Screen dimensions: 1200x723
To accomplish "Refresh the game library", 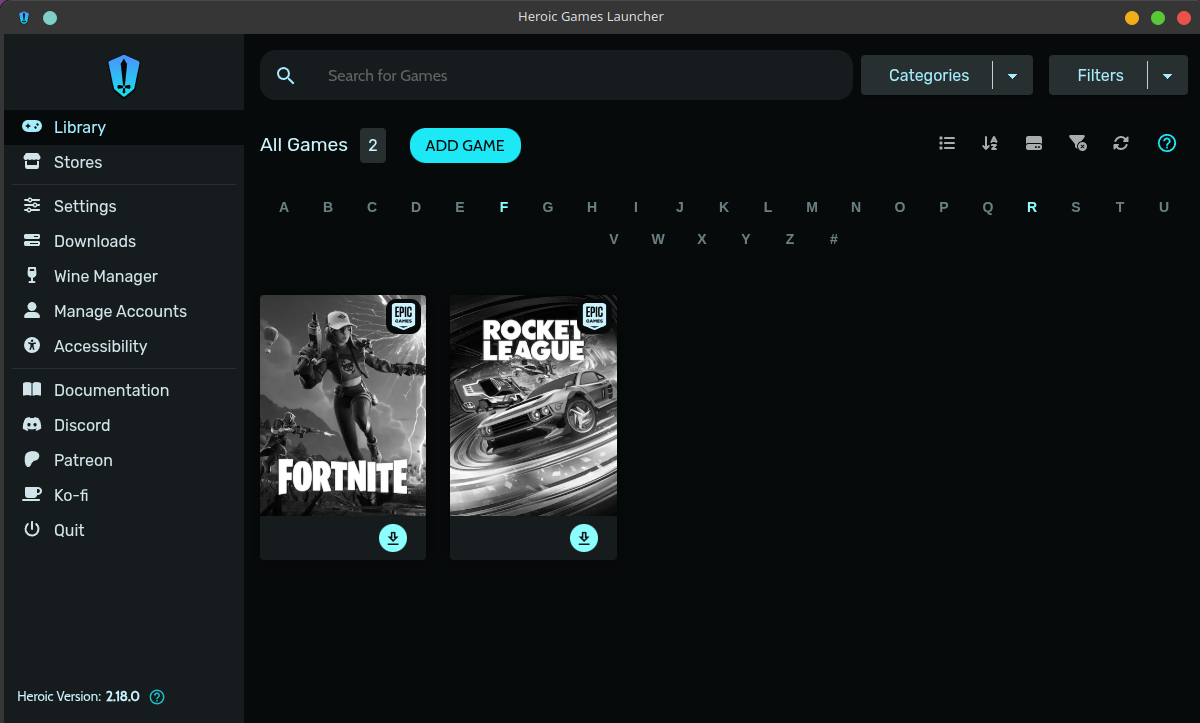I will 1121,143.
